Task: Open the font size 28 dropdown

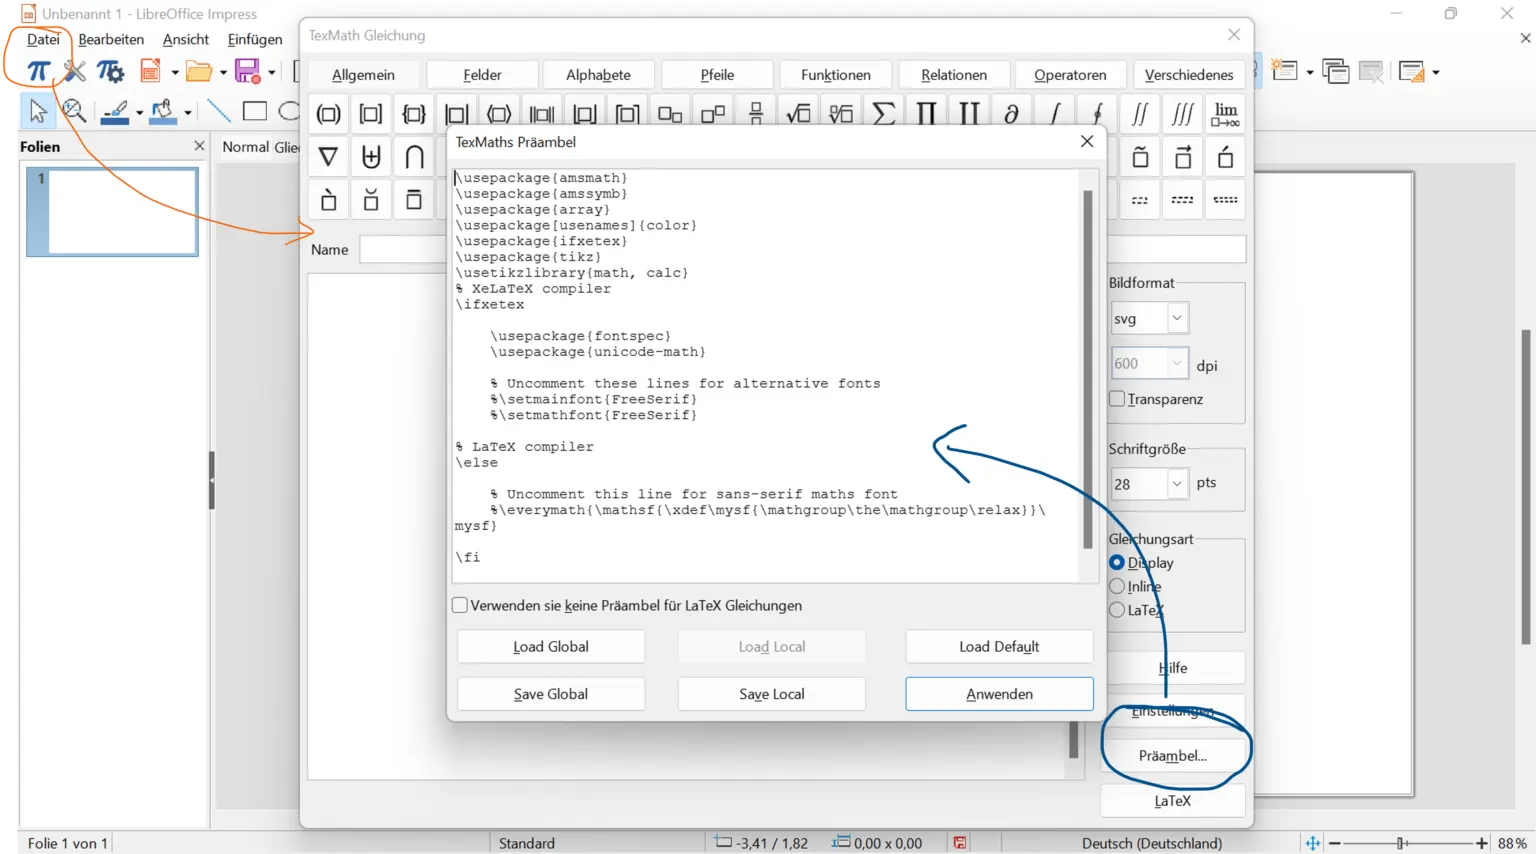Action: point(1177,484)
